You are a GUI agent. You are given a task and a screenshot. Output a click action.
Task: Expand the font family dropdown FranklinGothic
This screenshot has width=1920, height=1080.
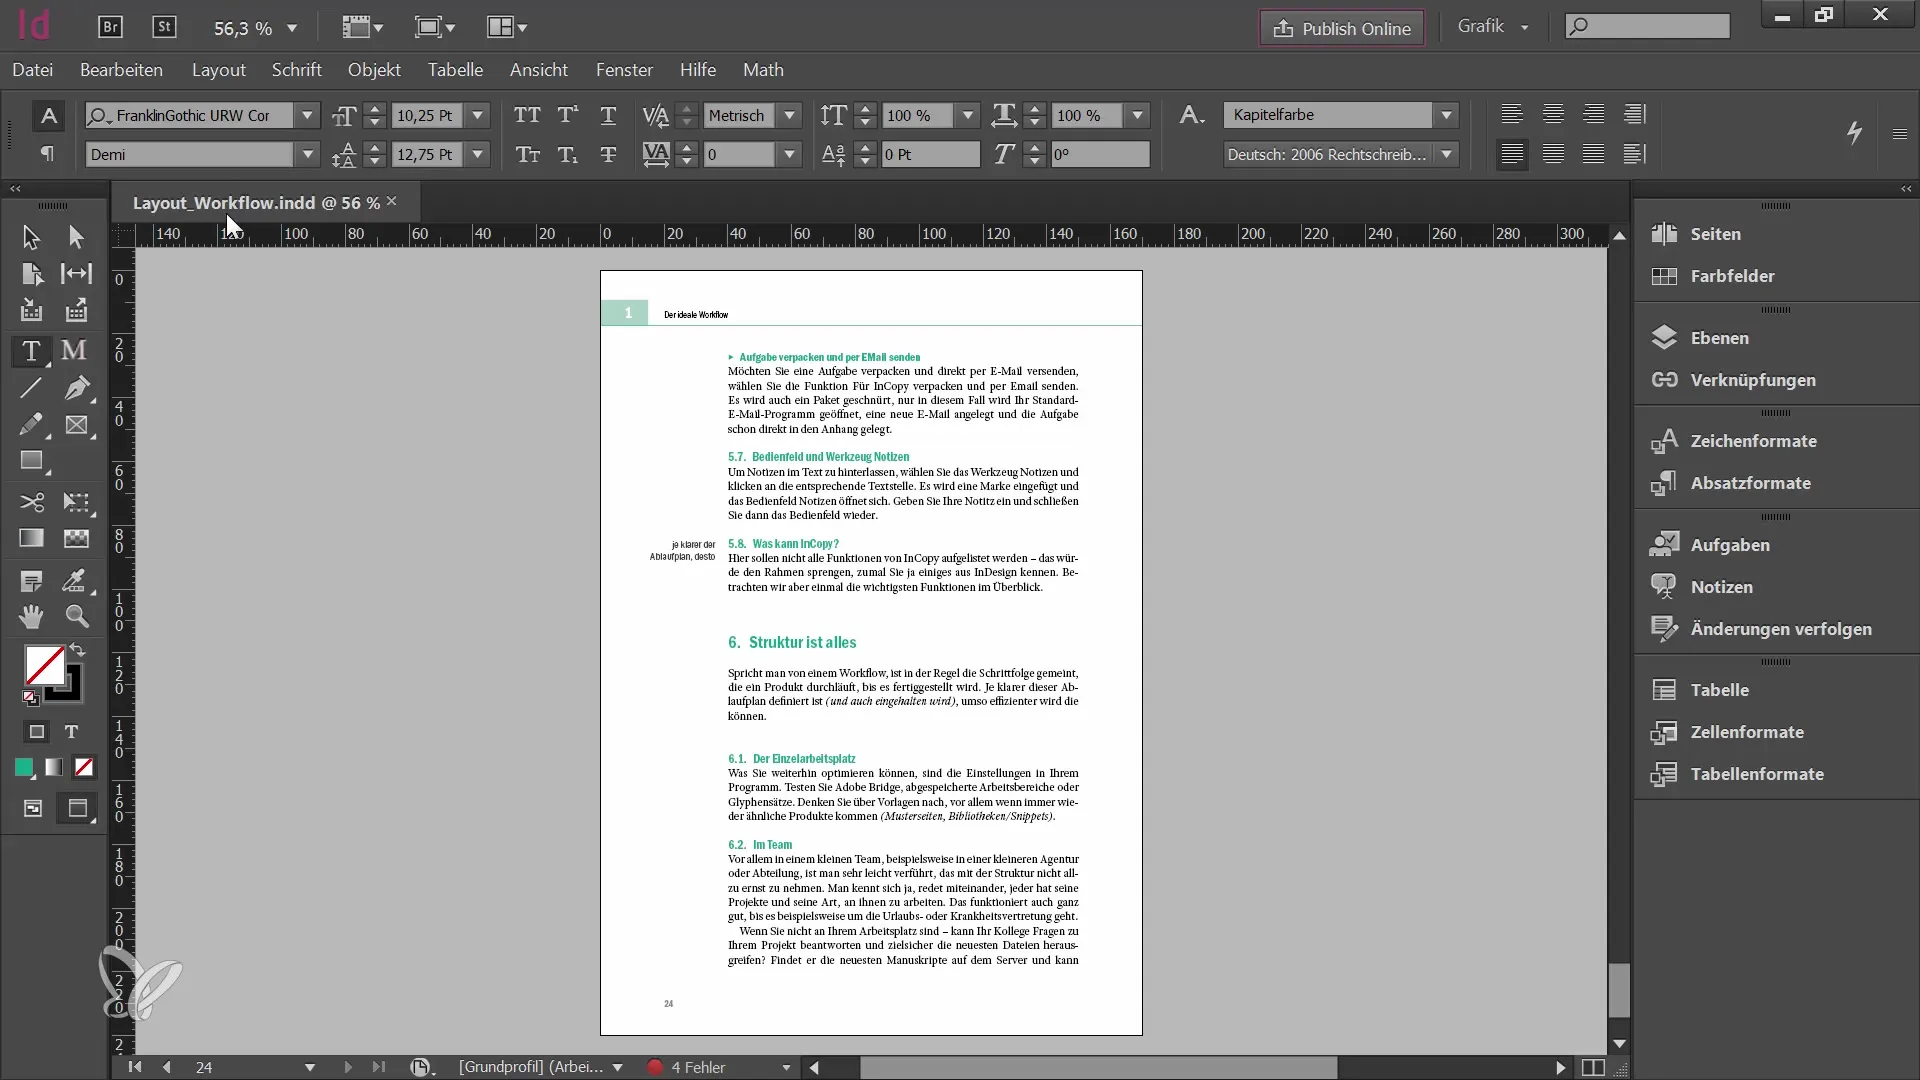tap(305, 115)
